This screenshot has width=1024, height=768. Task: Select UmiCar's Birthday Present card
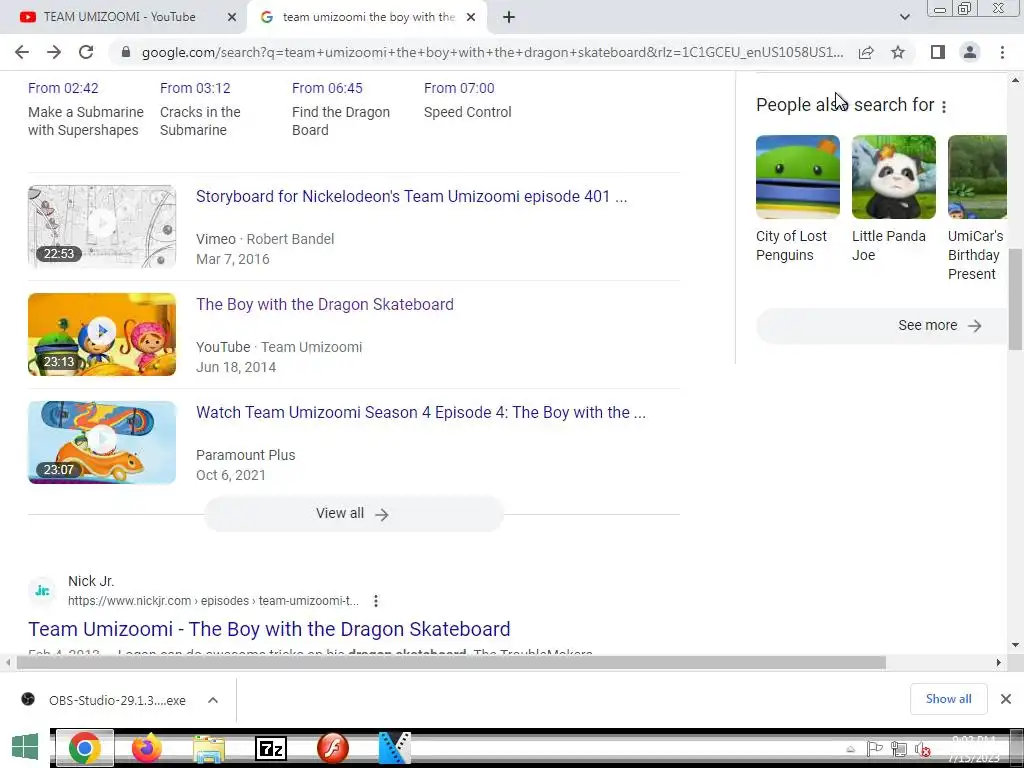(x=977, y=208)
